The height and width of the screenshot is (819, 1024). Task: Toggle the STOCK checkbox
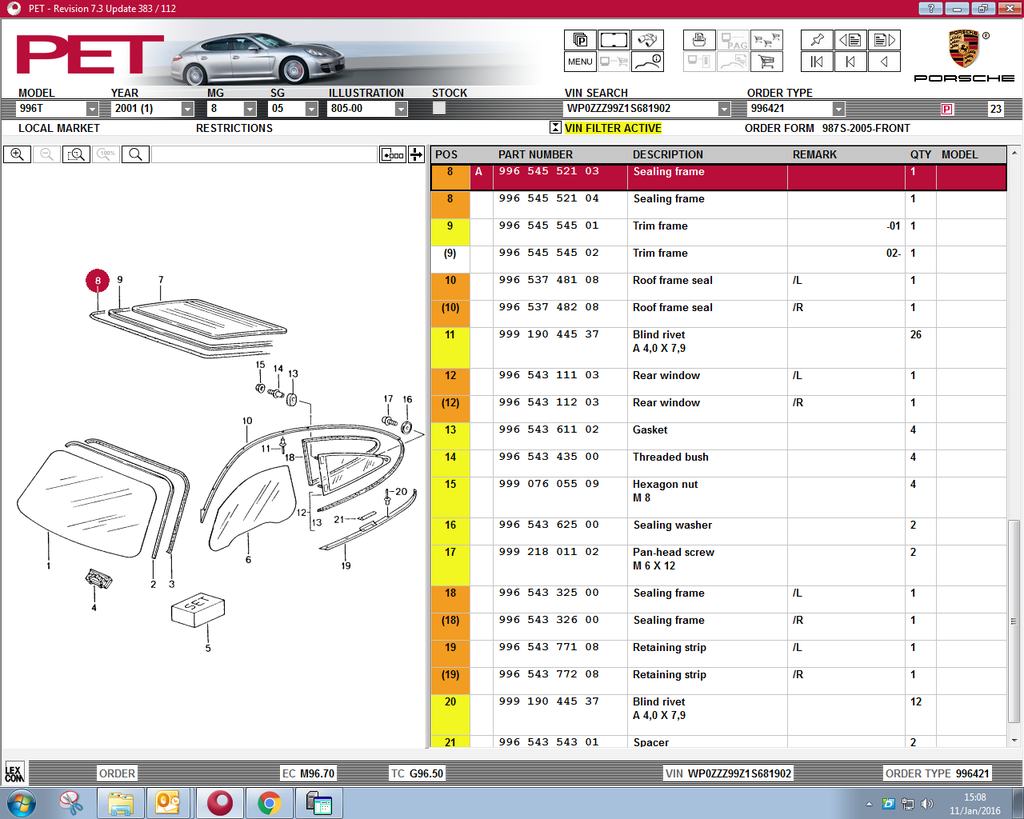[439, 108]
